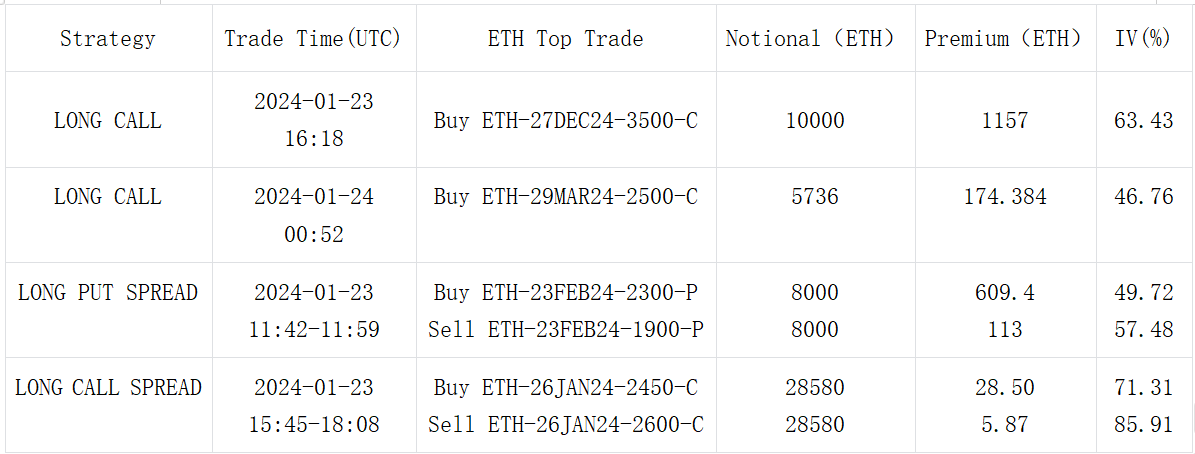Click IV value 63.43
This screenshot has width=1195, height=454.
tap(1143, 121)
